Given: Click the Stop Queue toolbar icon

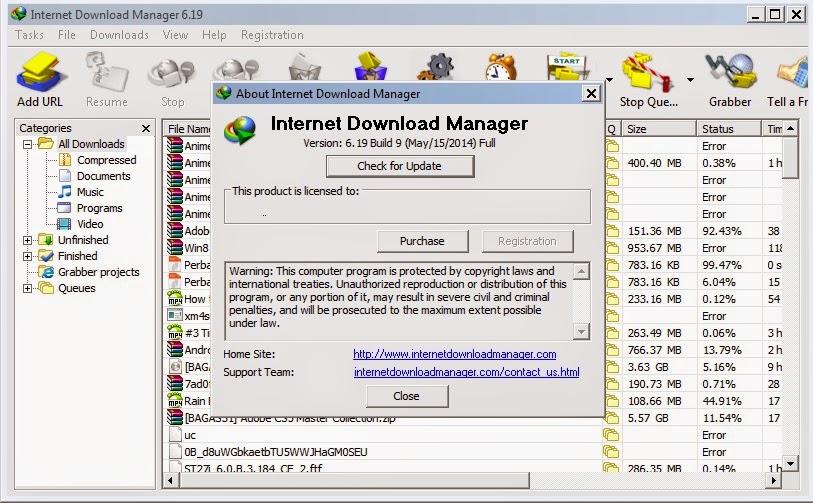Looking at the screenshot, I should click(x=648, y=72).
